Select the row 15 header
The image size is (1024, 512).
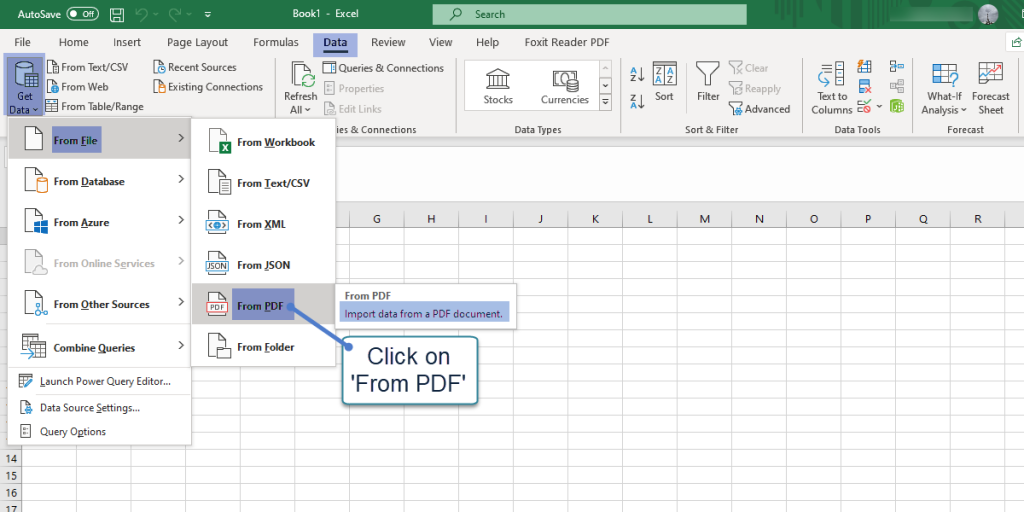(x=11, y=475)
